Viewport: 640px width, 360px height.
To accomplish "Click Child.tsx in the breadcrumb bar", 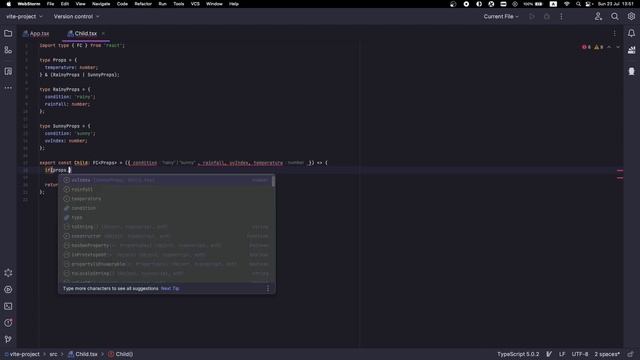I will pyautogui.click(x=82, y=354).
